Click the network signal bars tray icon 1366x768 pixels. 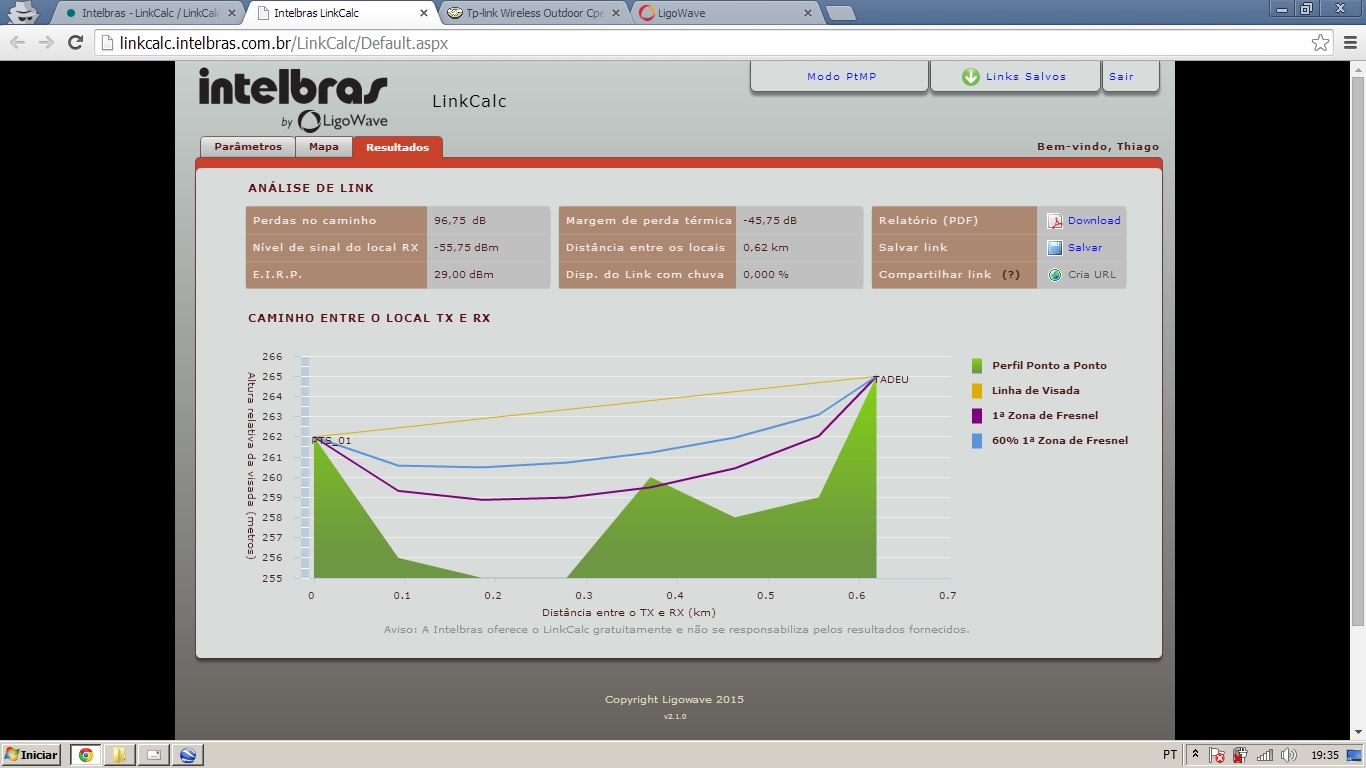tap(1265, 755)
